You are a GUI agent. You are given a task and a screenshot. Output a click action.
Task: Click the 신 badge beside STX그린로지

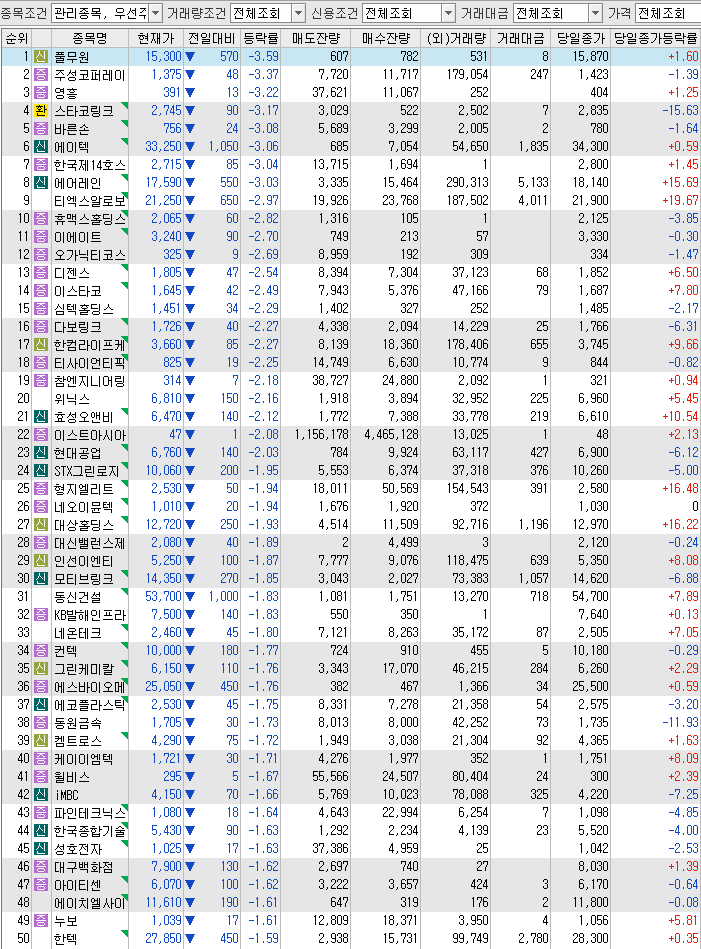coord(40,470)
